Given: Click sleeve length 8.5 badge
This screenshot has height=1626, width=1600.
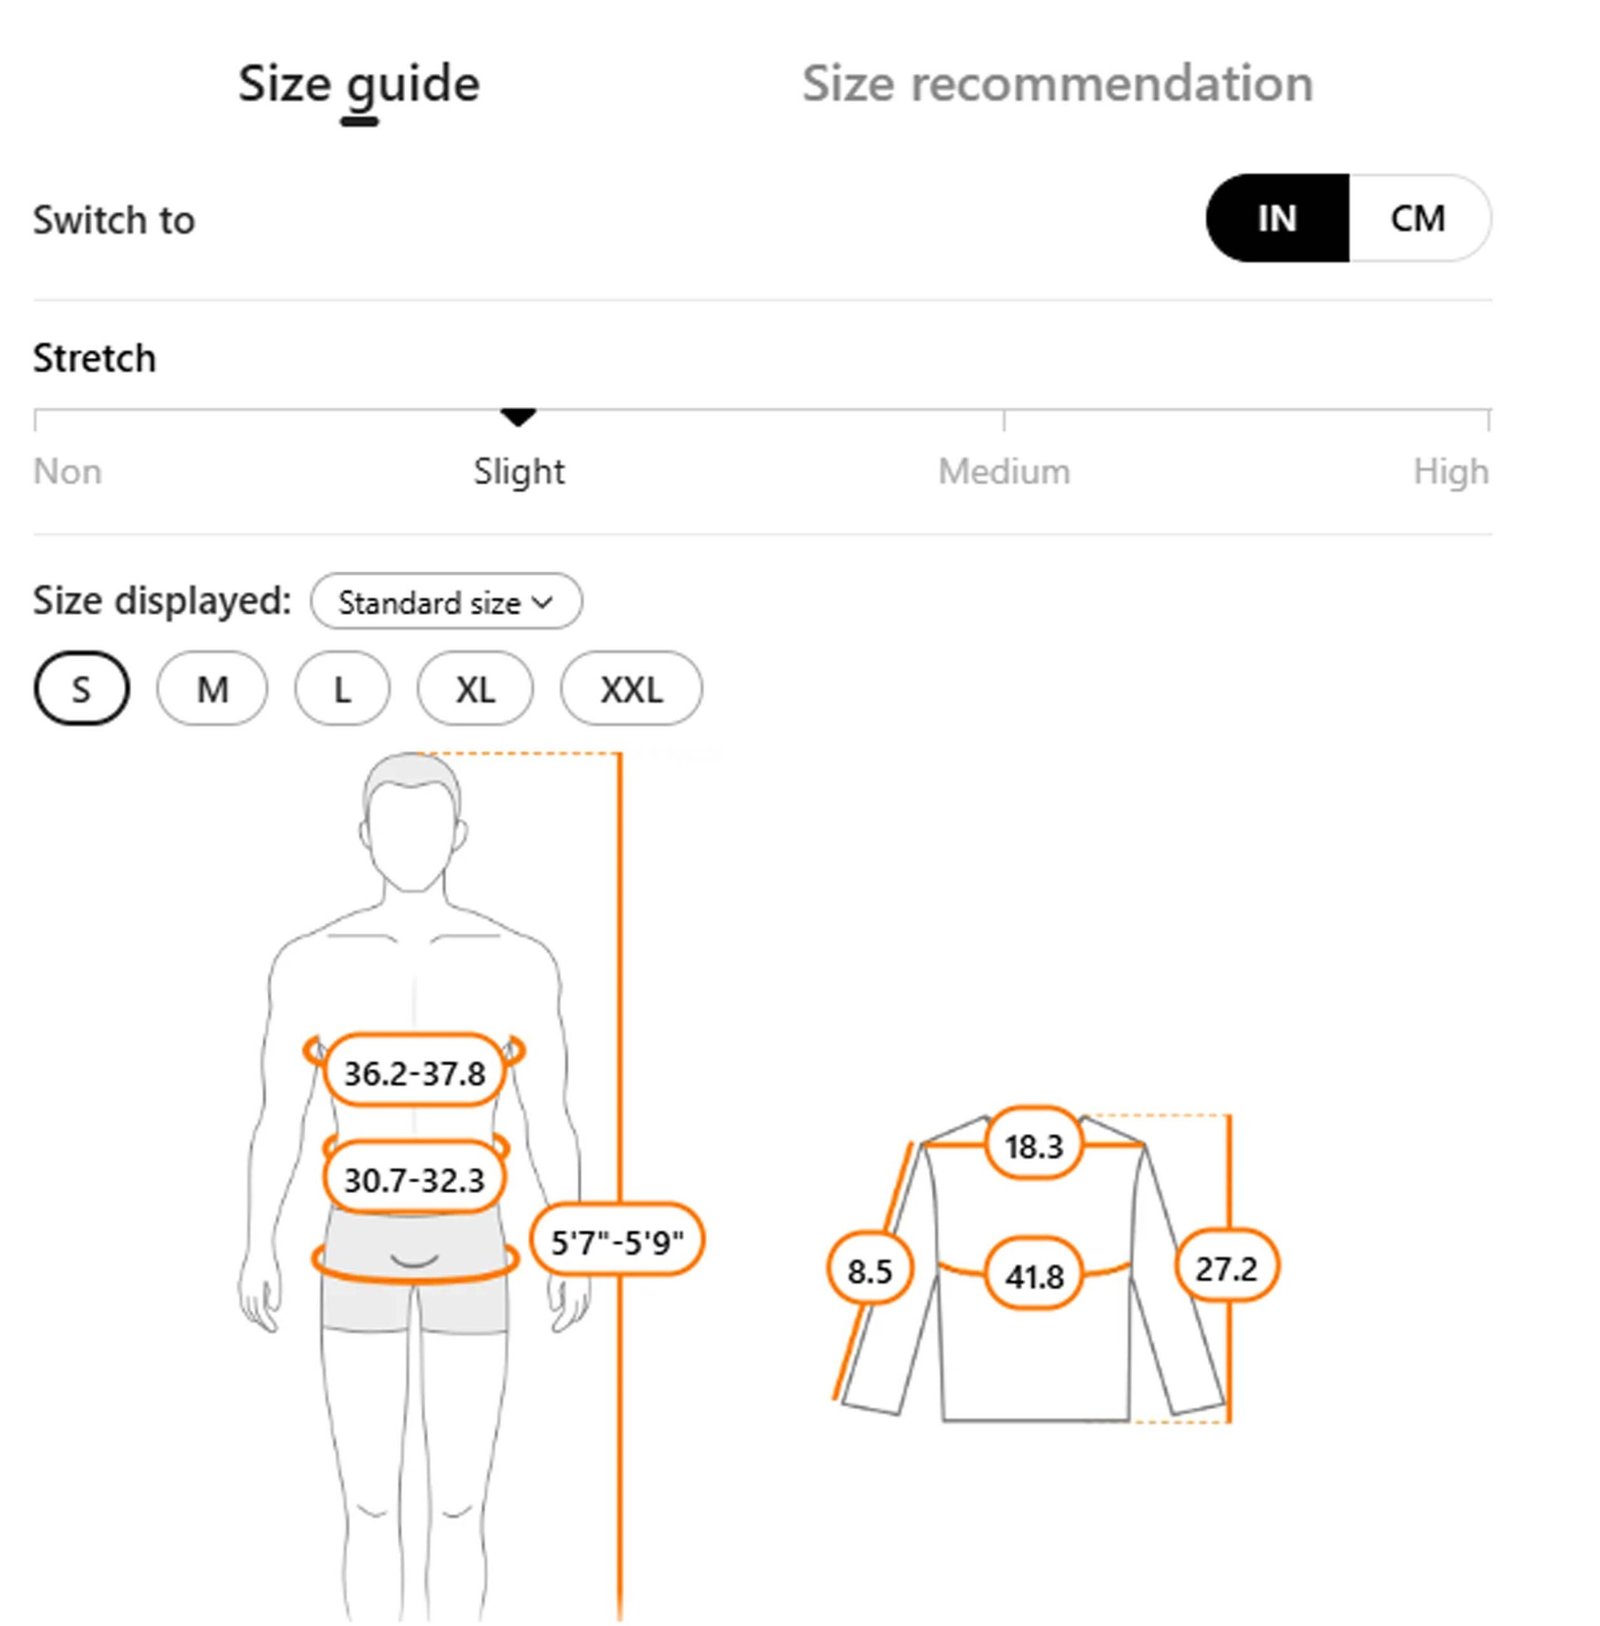Looking at the screenshot, I should 869,1271.
